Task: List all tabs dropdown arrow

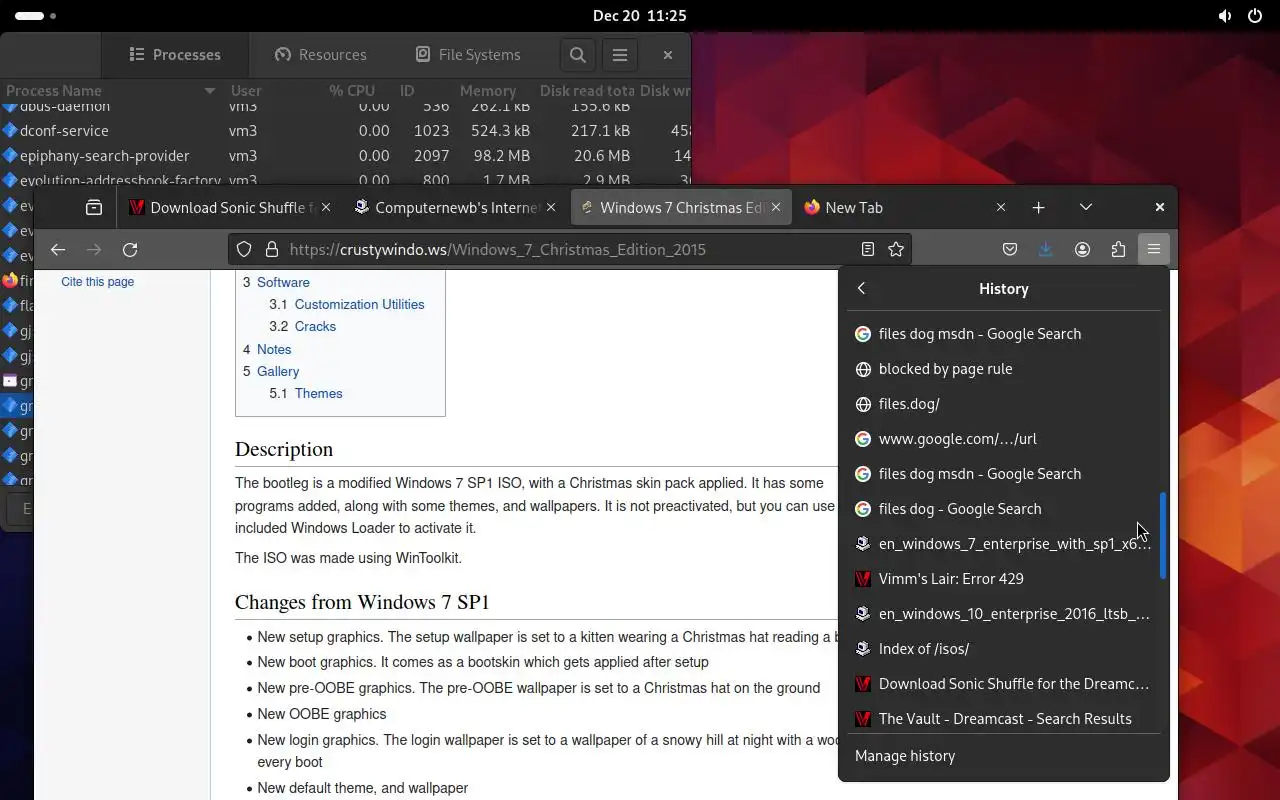Action: pos(1086,207)
